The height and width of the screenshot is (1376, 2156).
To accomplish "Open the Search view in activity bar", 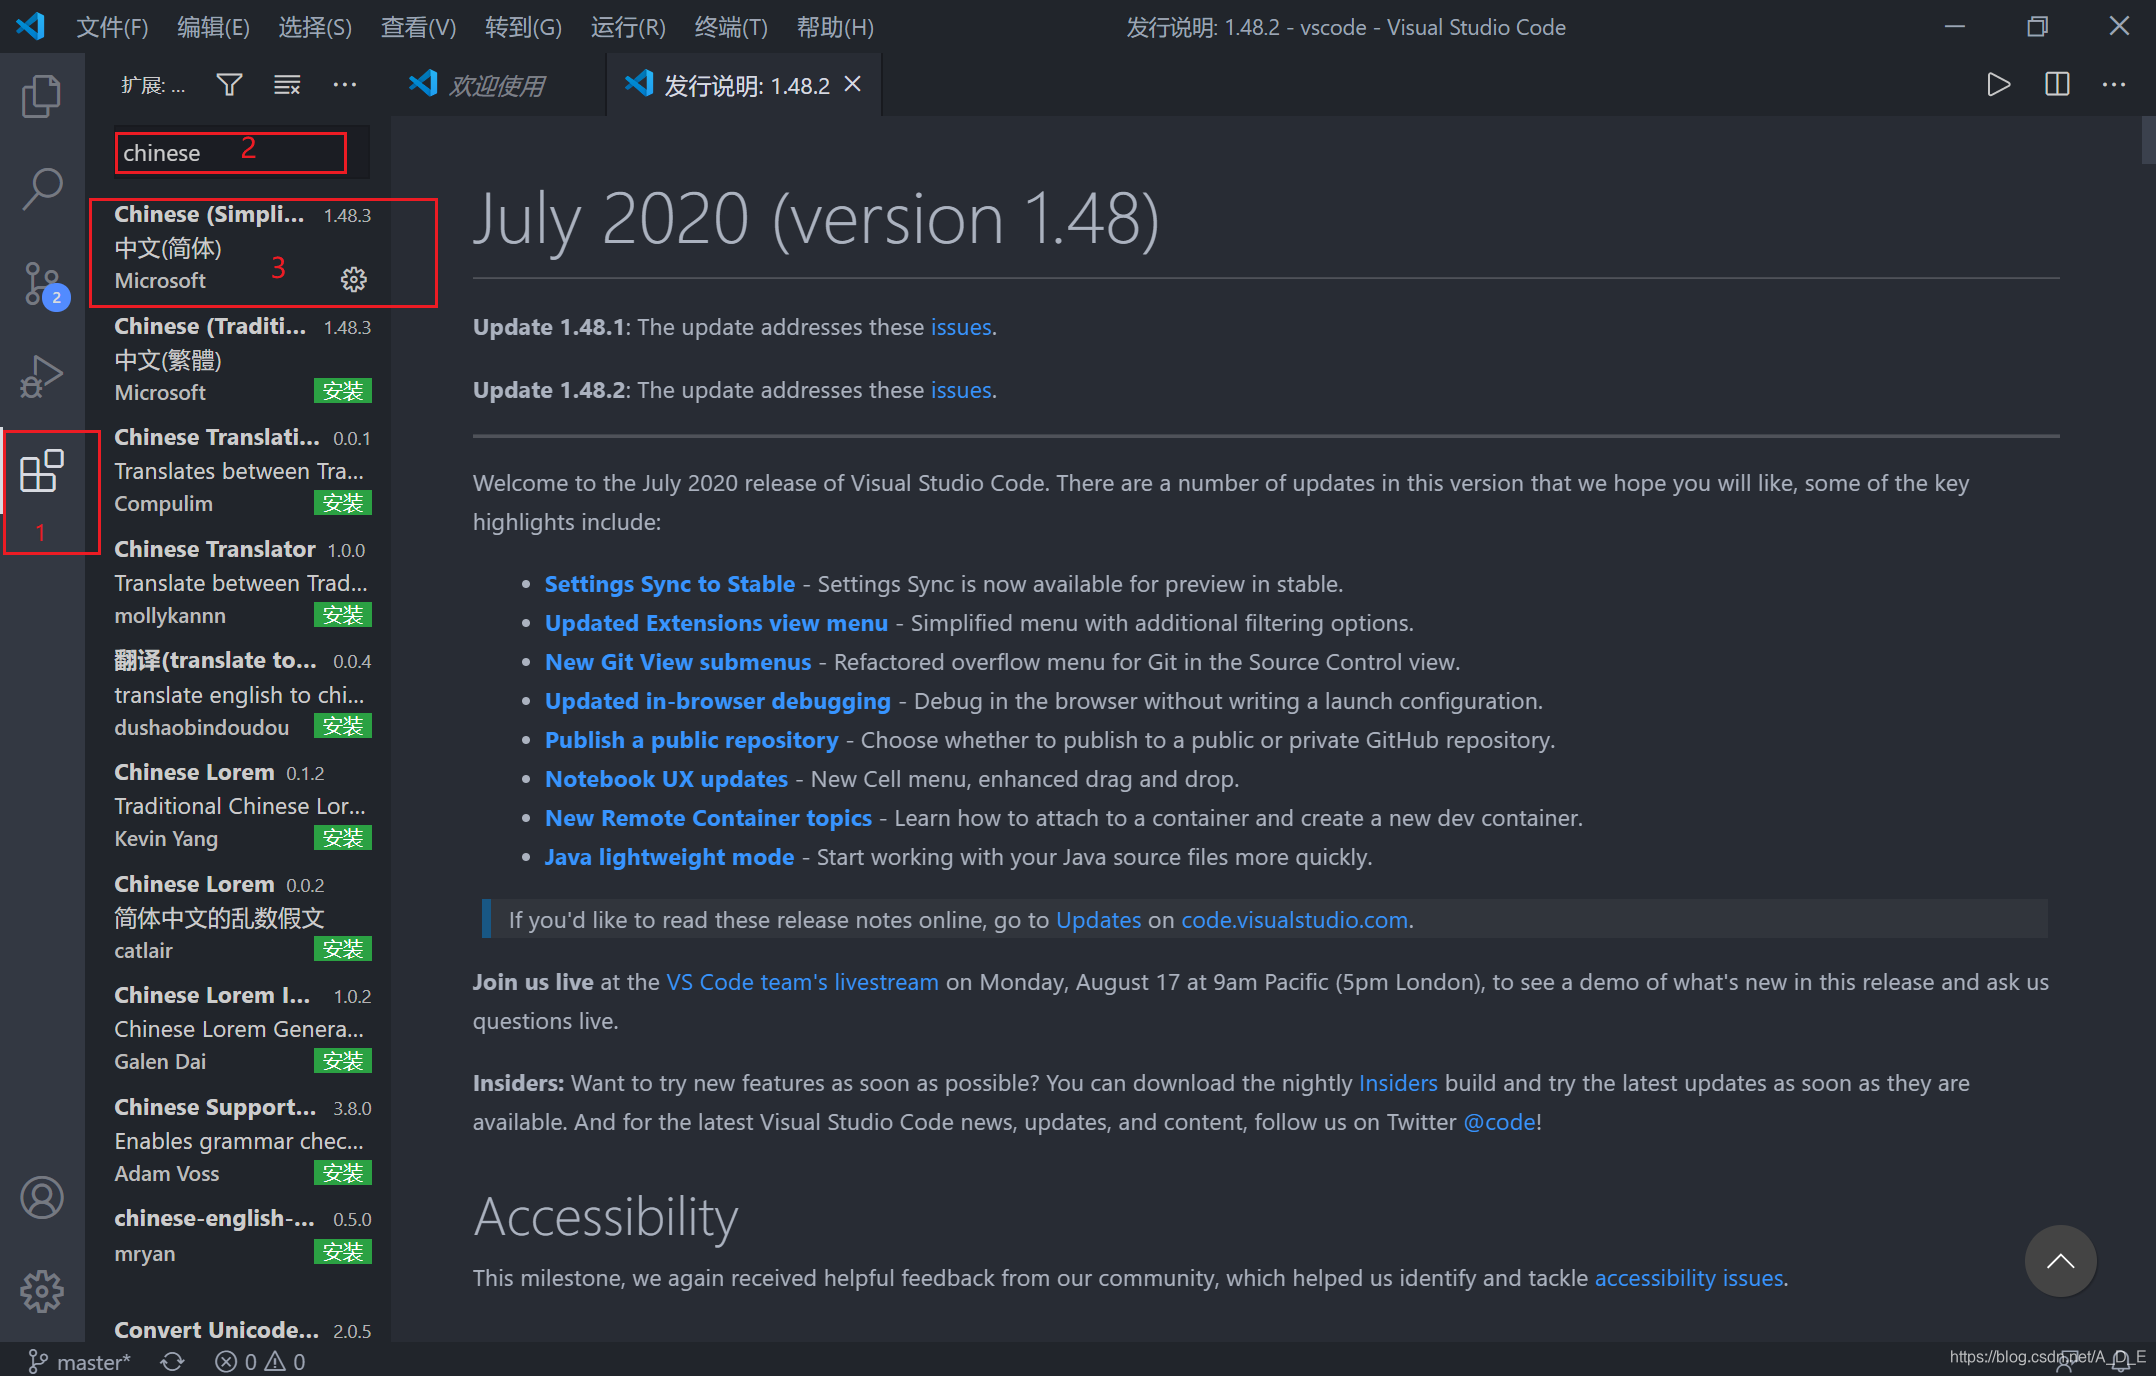I will 42,188.
